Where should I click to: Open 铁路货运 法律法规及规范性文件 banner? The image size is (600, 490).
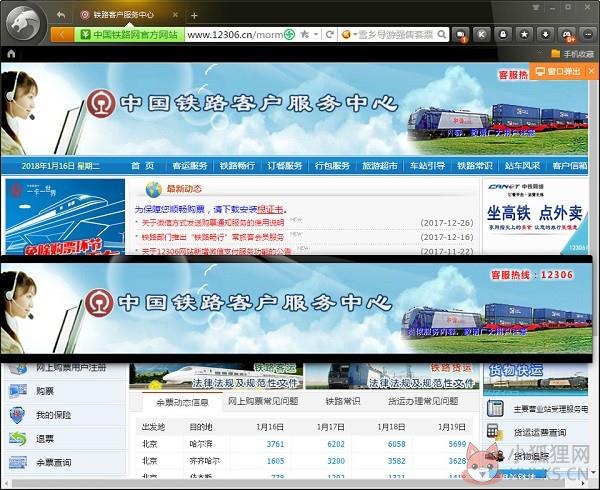[x=392, y=376]
